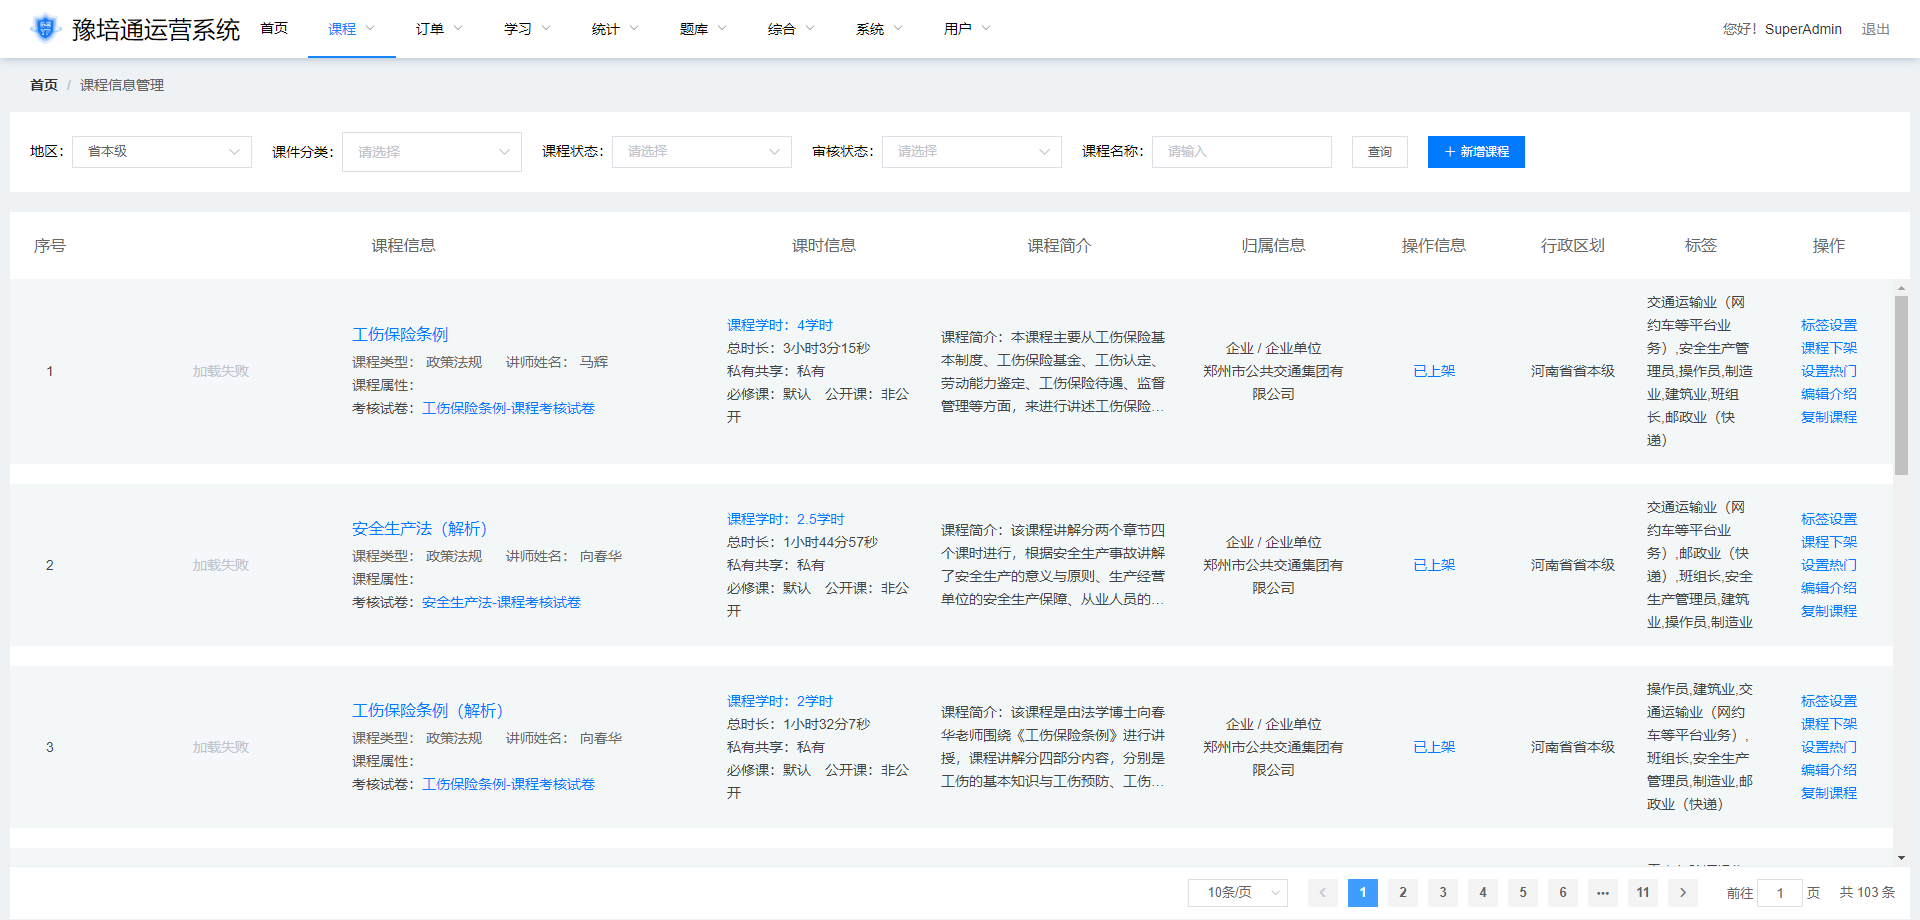Screen dimensions: 1920x920
Task: Focus the 课程名称 input field
Action: pyautogui.click(x=1242, y=152)
